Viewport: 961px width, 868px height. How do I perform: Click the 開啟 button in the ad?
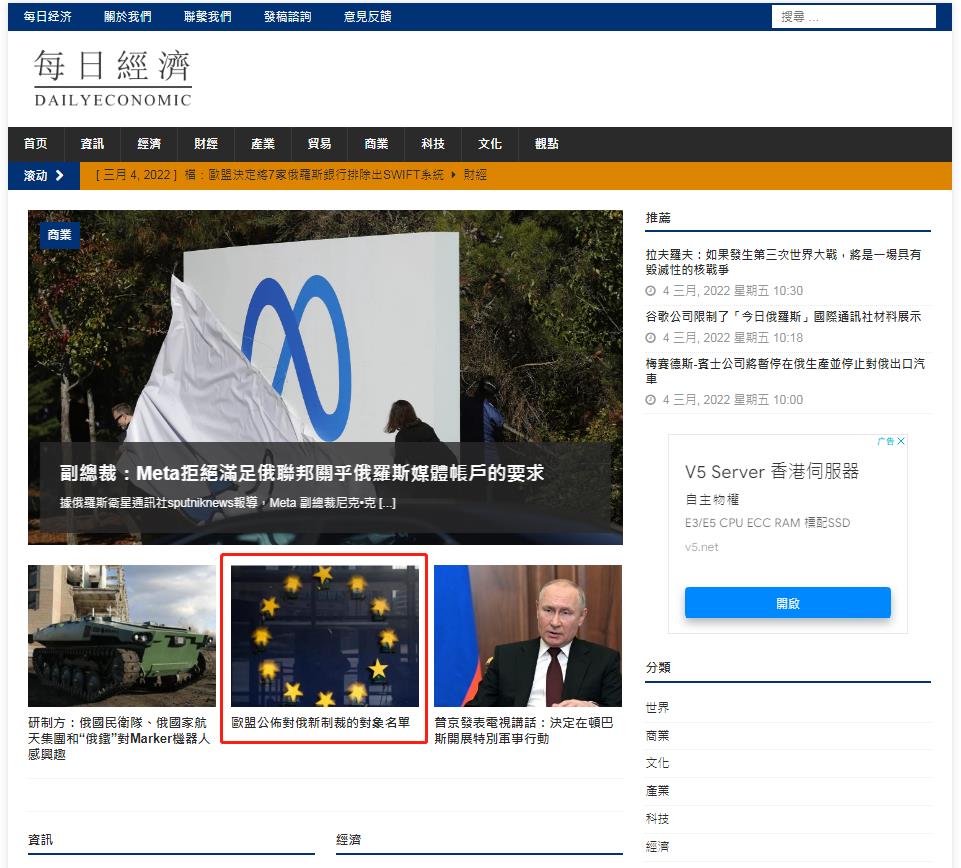click(x=788, y=603)
